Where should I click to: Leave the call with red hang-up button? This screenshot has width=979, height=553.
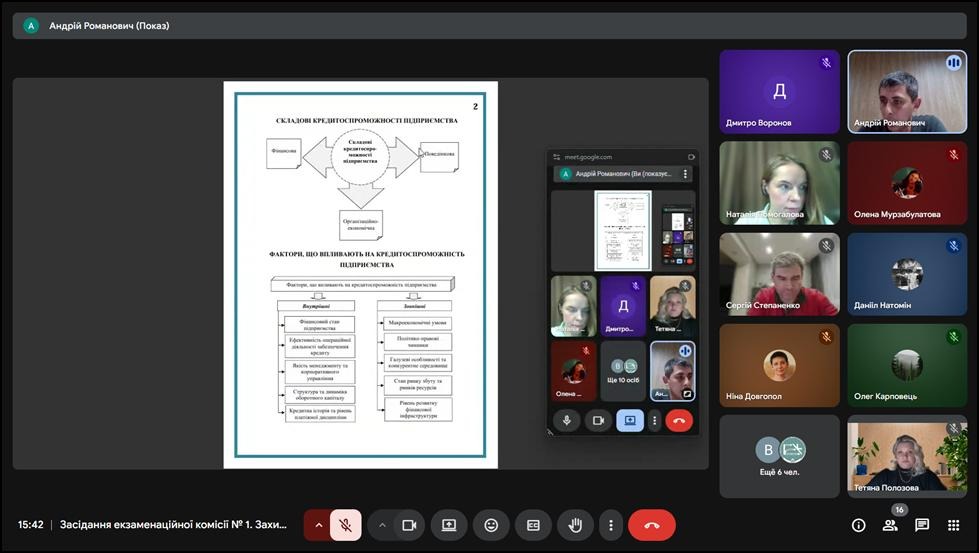[x=652, y=525]
